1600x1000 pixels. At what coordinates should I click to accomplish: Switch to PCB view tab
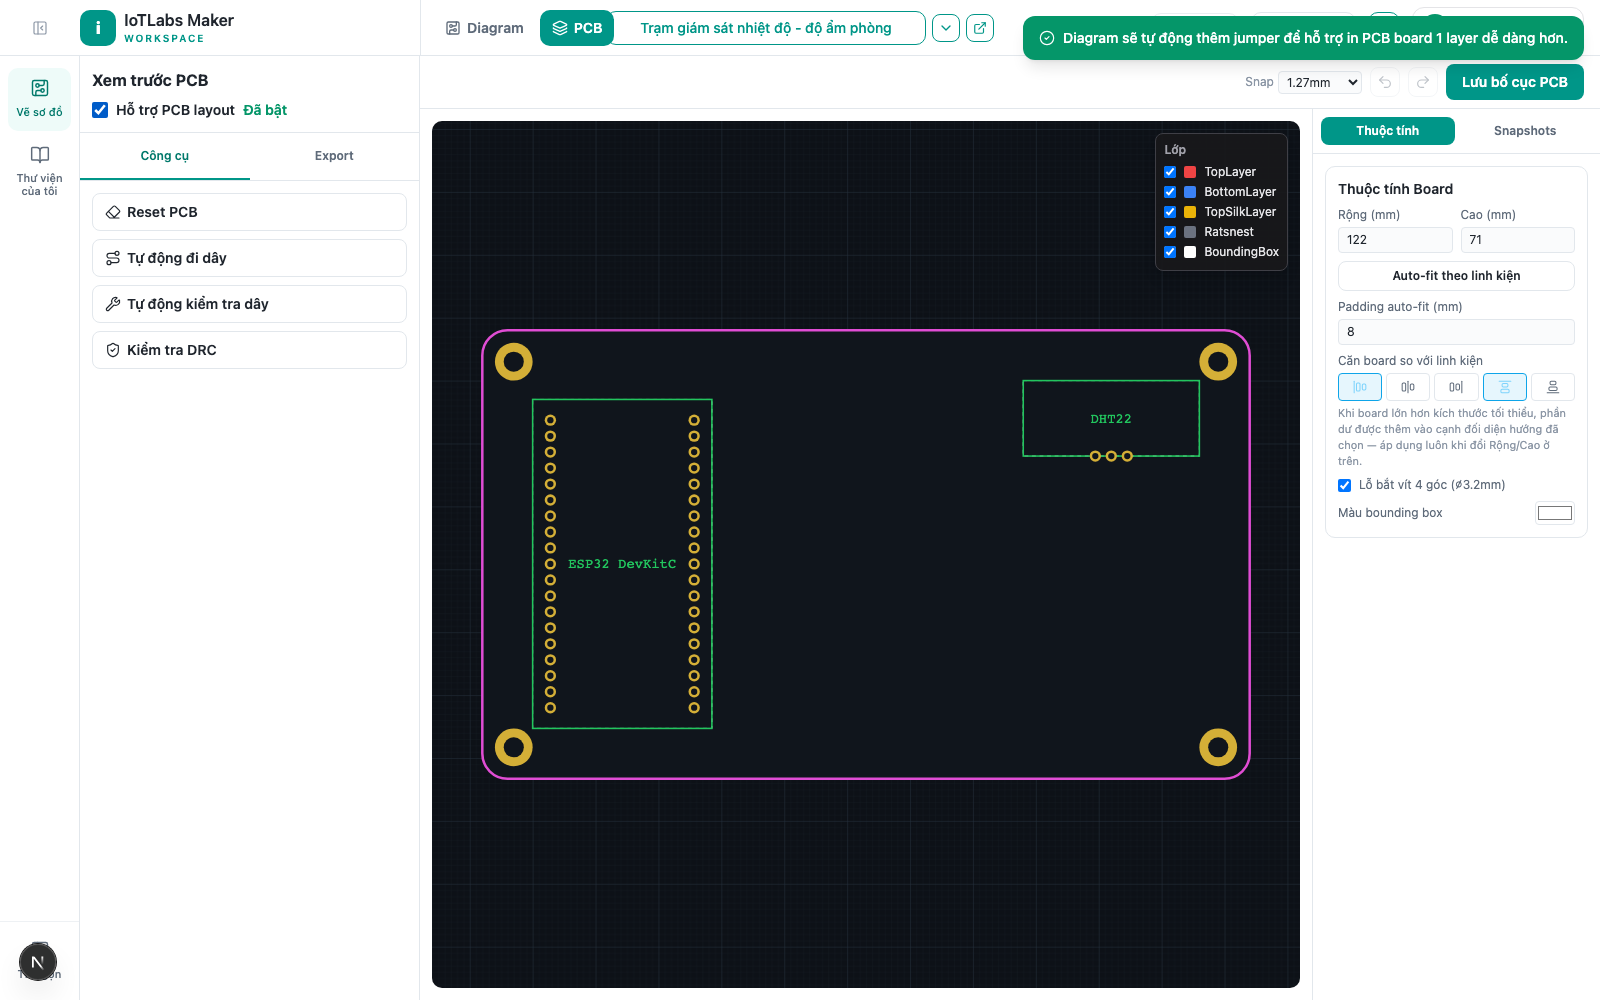click(578, 28)
